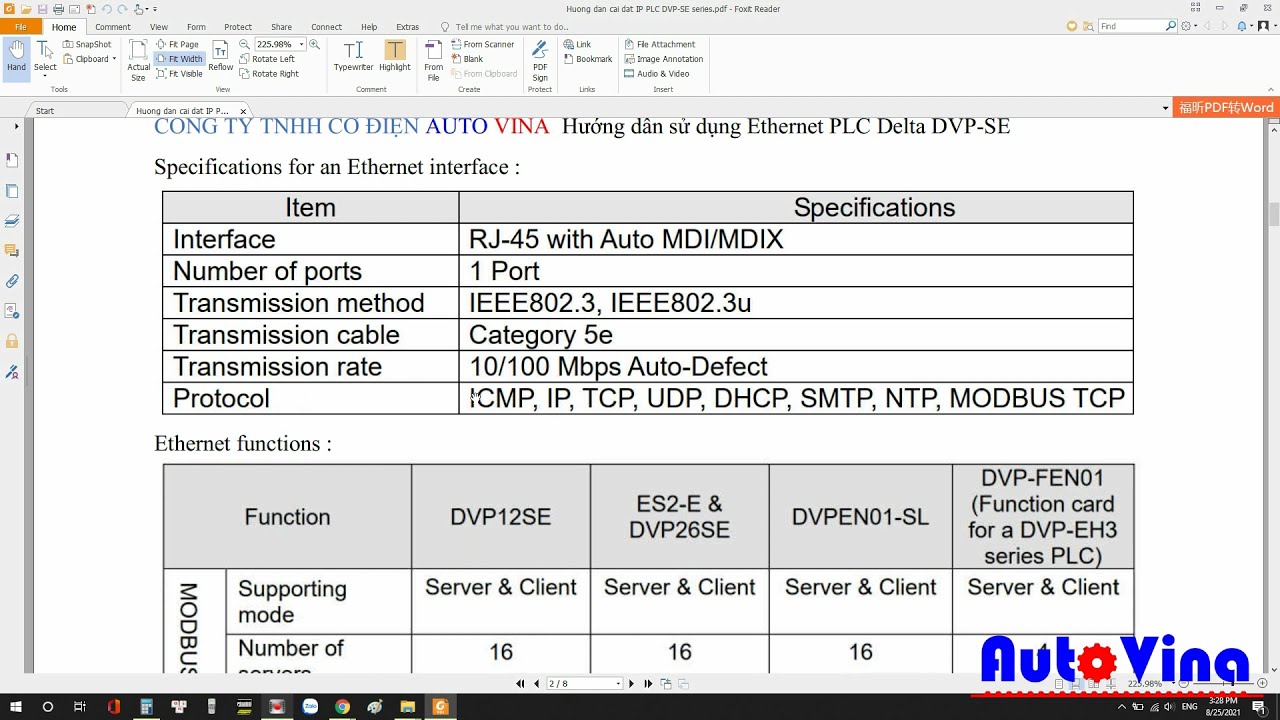Set view to Actual Size
This screenshot has height=720, width=1280.
click(138, 61)
